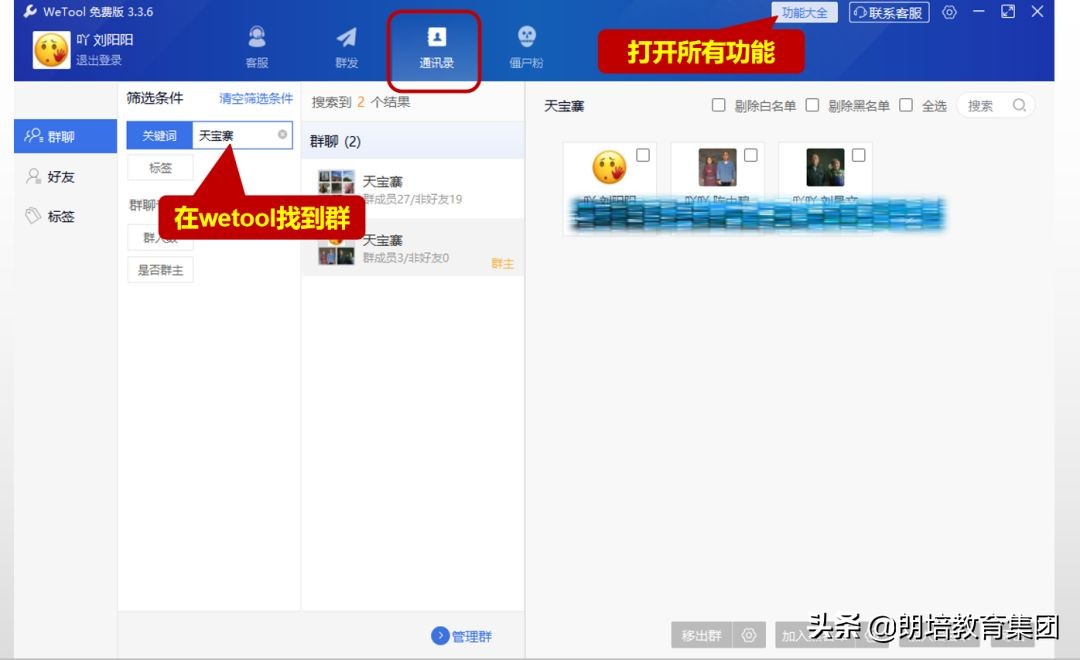This screenshot has width=1080, height=660.
Task: Open the 标签 filter selector
Action: [160, 168]
